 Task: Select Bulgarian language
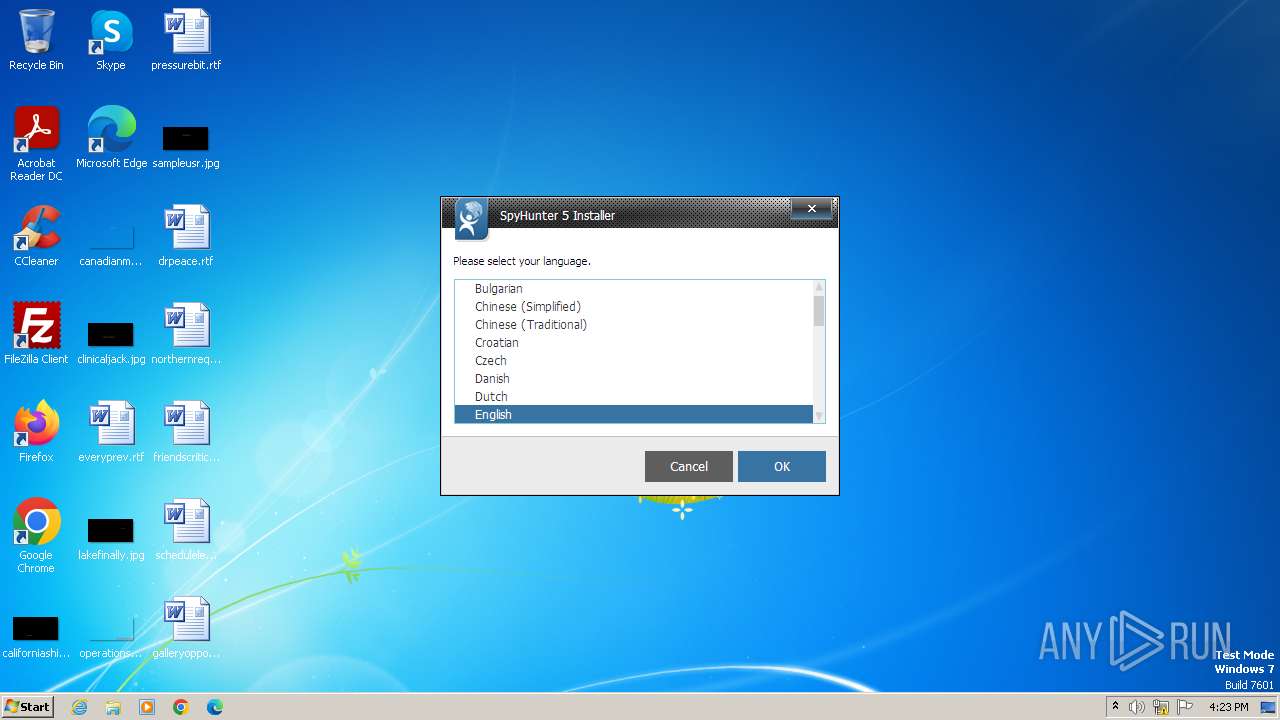[634, 289]
